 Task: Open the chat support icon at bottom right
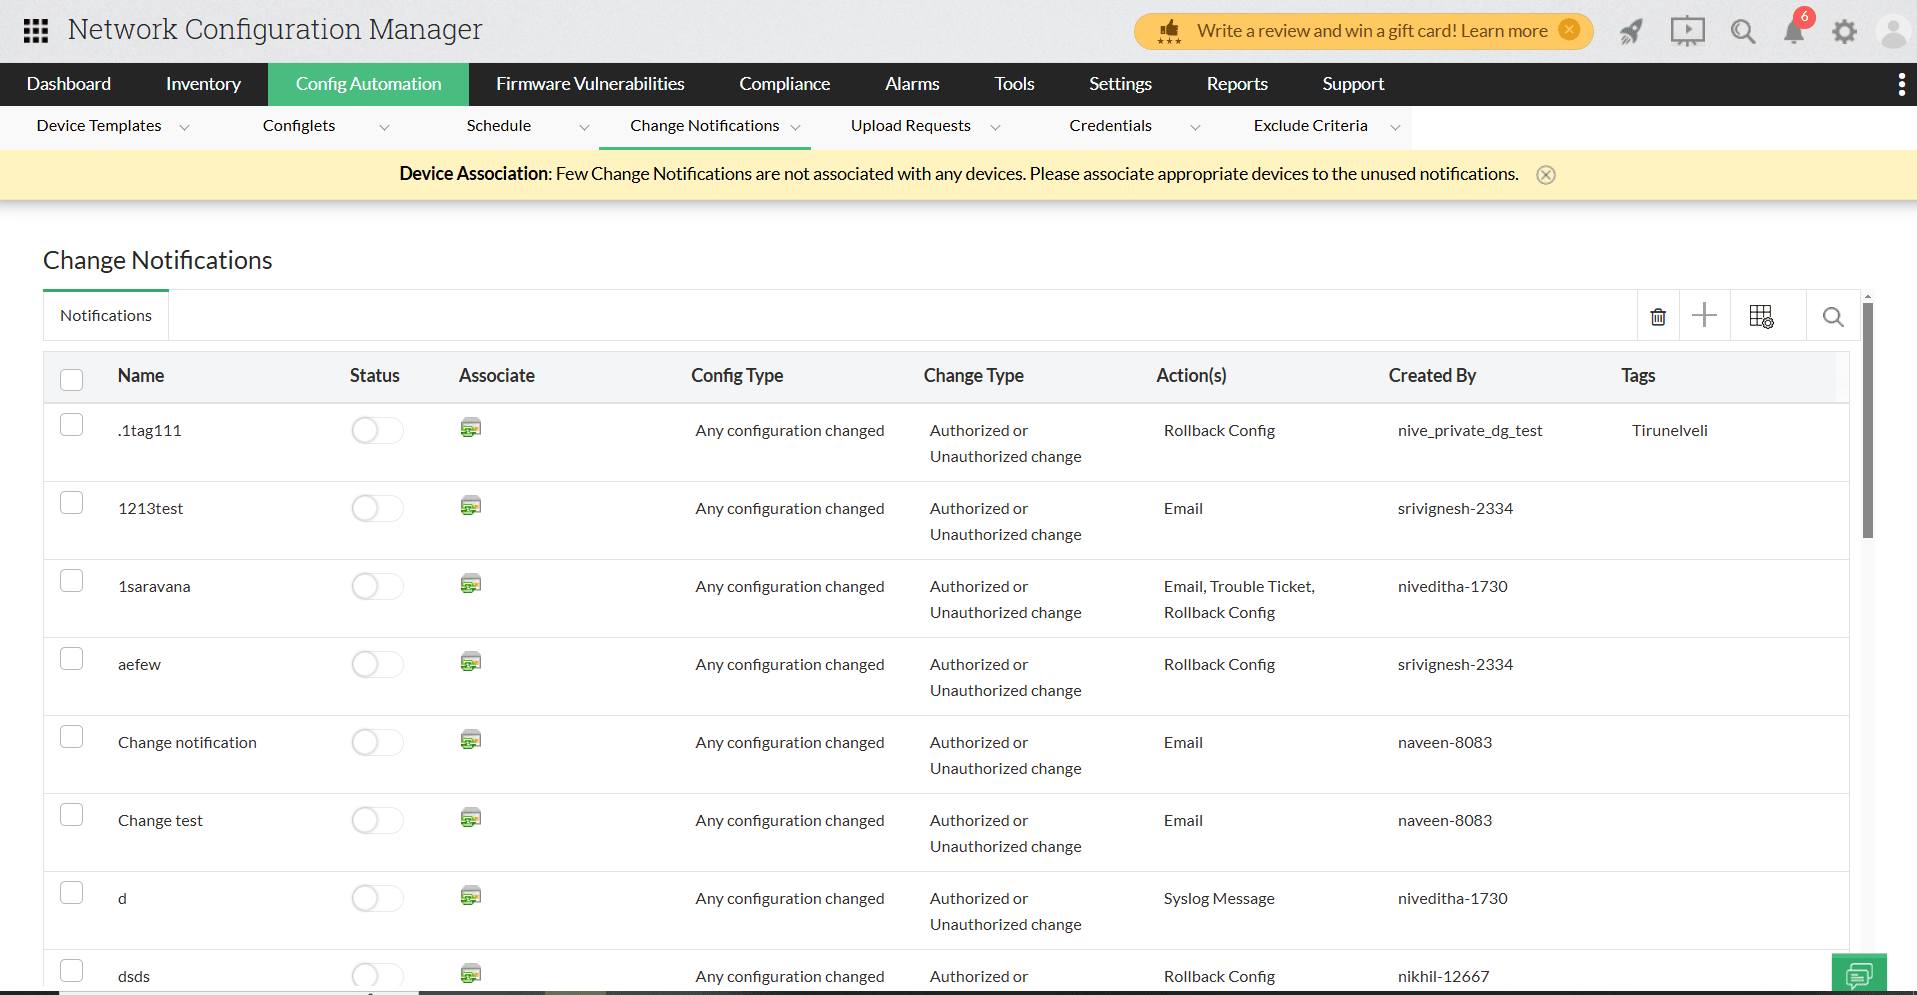pos(1859,974)
